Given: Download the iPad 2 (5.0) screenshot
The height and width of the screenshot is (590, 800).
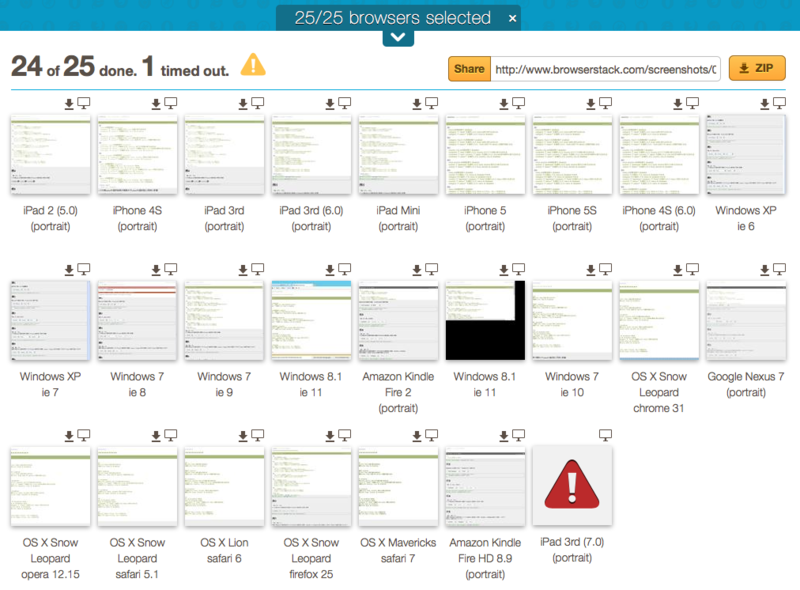Looking at the screenshot, I should pyautogui.click(x=69, y=104).
